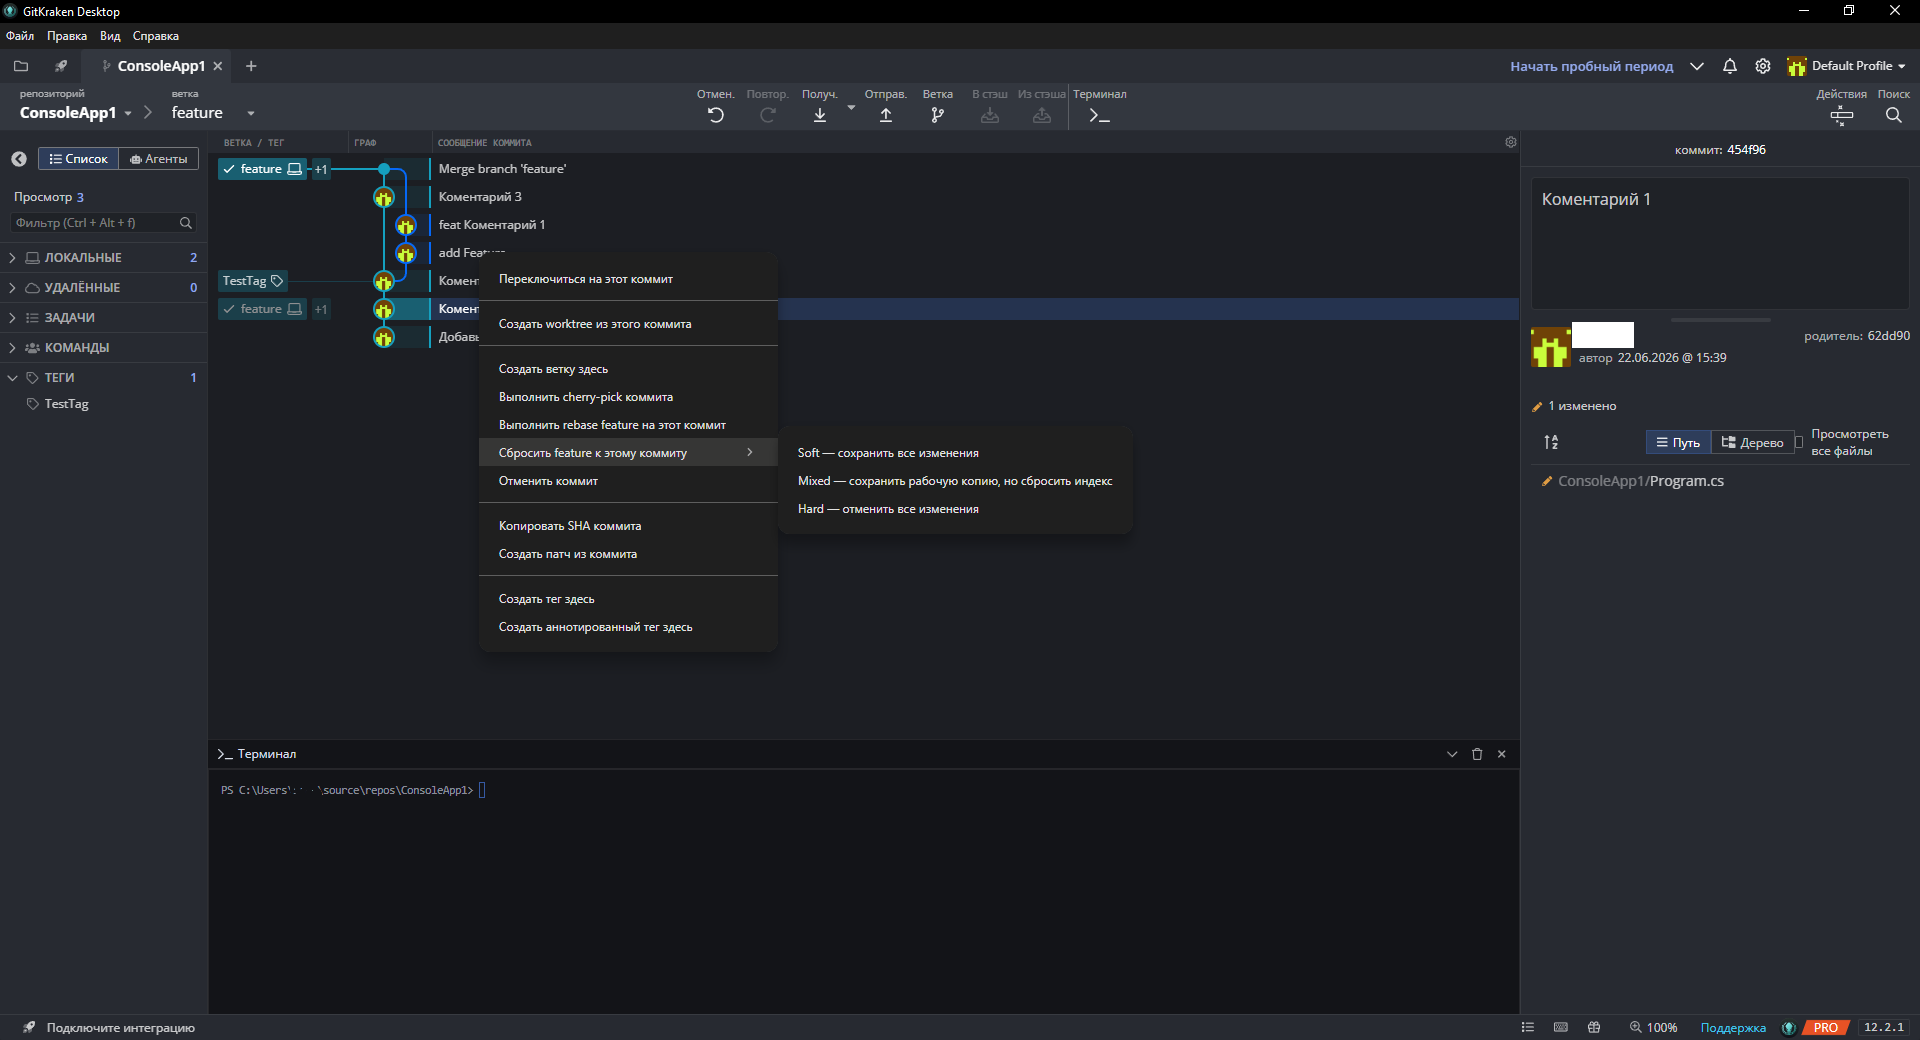Choose Переключиться на этот коммит
1920x1040 pixels.
click(628, 279)
